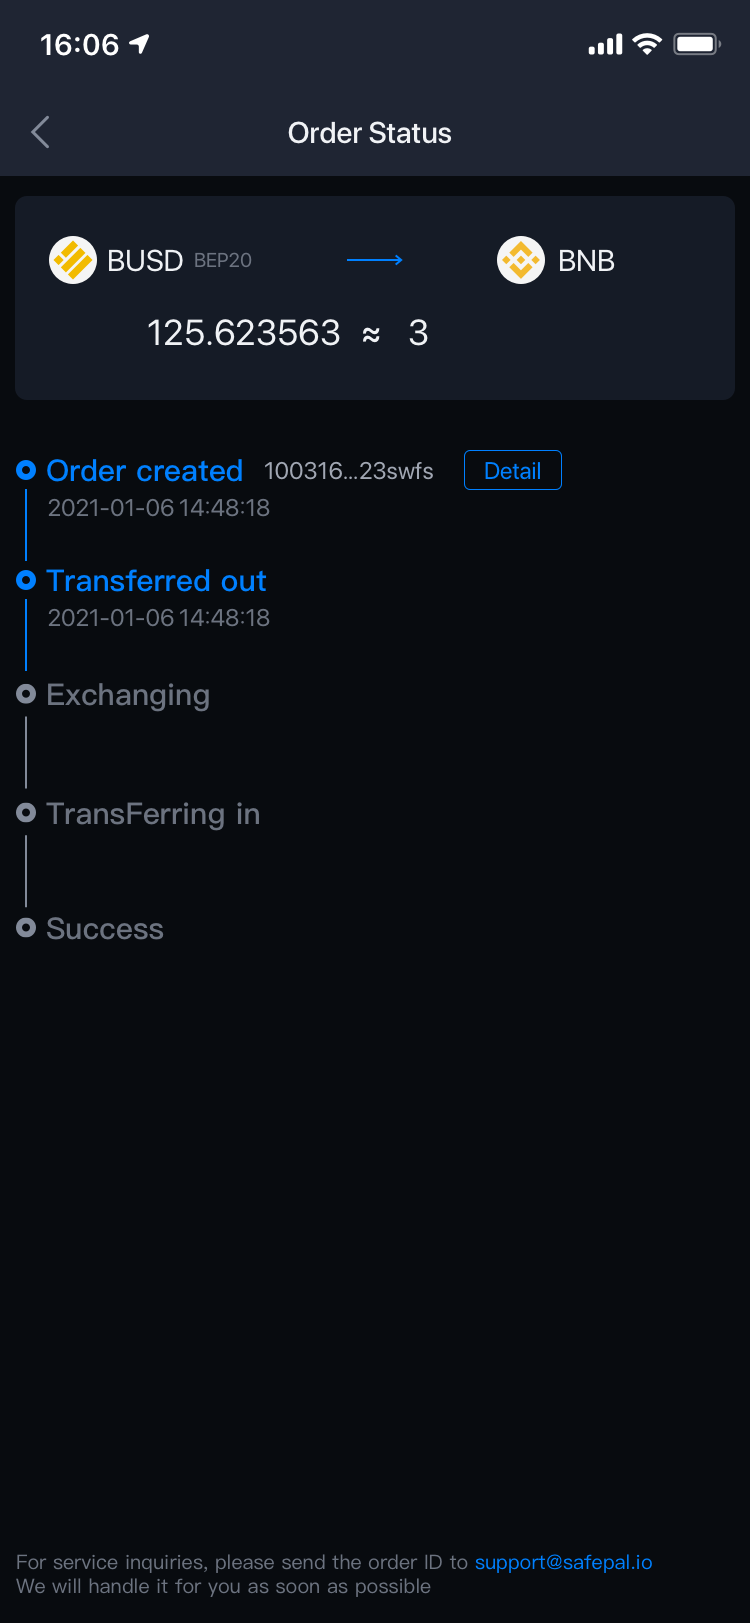Image resolution: width=750 pixels, height=1623 pixels.
Task: Select the Transferred out step marker
Action: pyautogui.click(x=27, y=580)
